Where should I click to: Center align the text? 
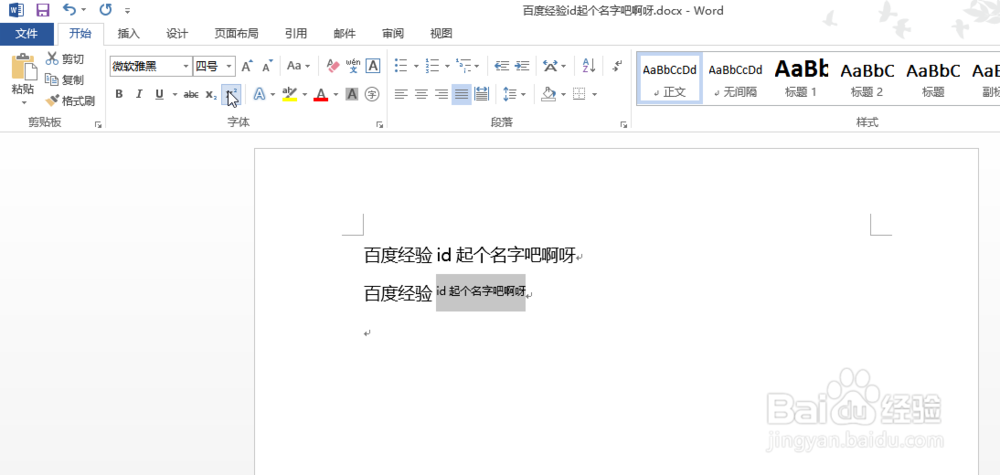421,94
